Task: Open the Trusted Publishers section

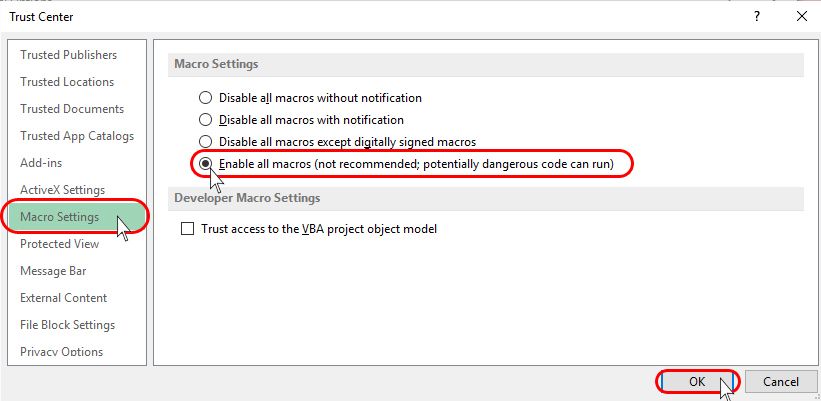Action: click(68, 55)
